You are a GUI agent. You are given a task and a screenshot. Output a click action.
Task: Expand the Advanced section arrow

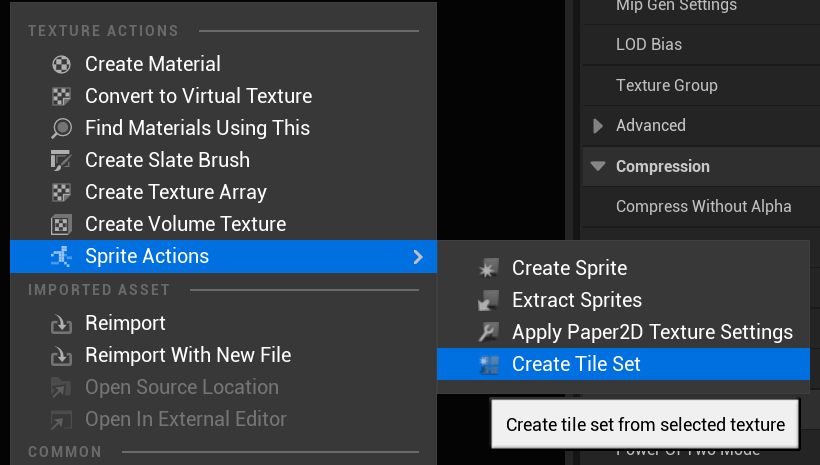[598, 126]
